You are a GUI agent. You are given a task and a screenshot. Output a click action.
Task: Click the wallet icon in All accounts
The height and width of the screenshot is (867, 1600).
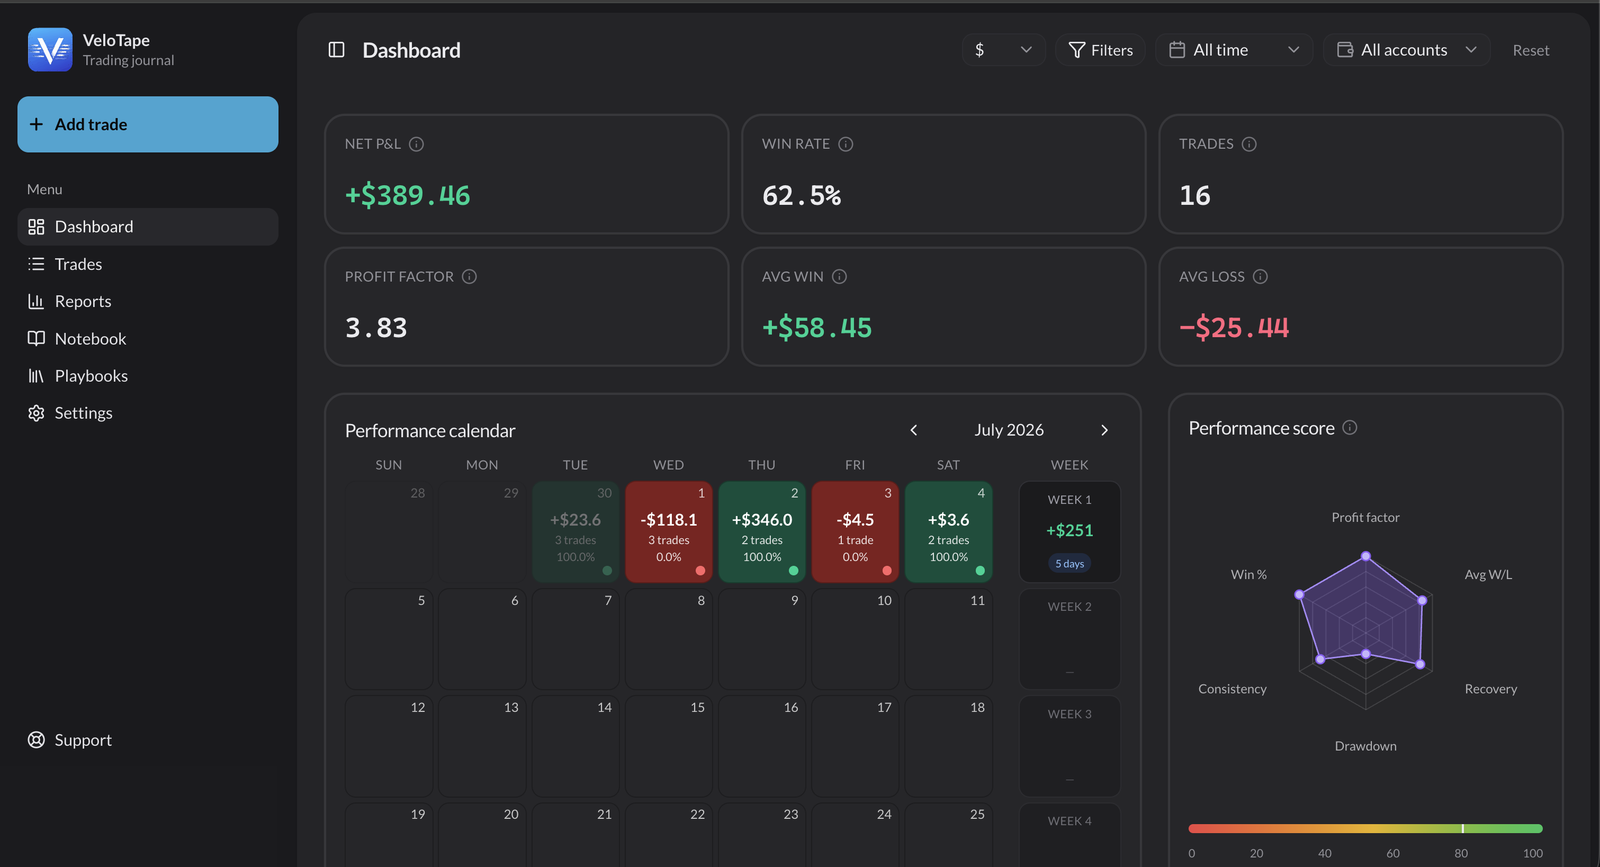[1346, 50]
